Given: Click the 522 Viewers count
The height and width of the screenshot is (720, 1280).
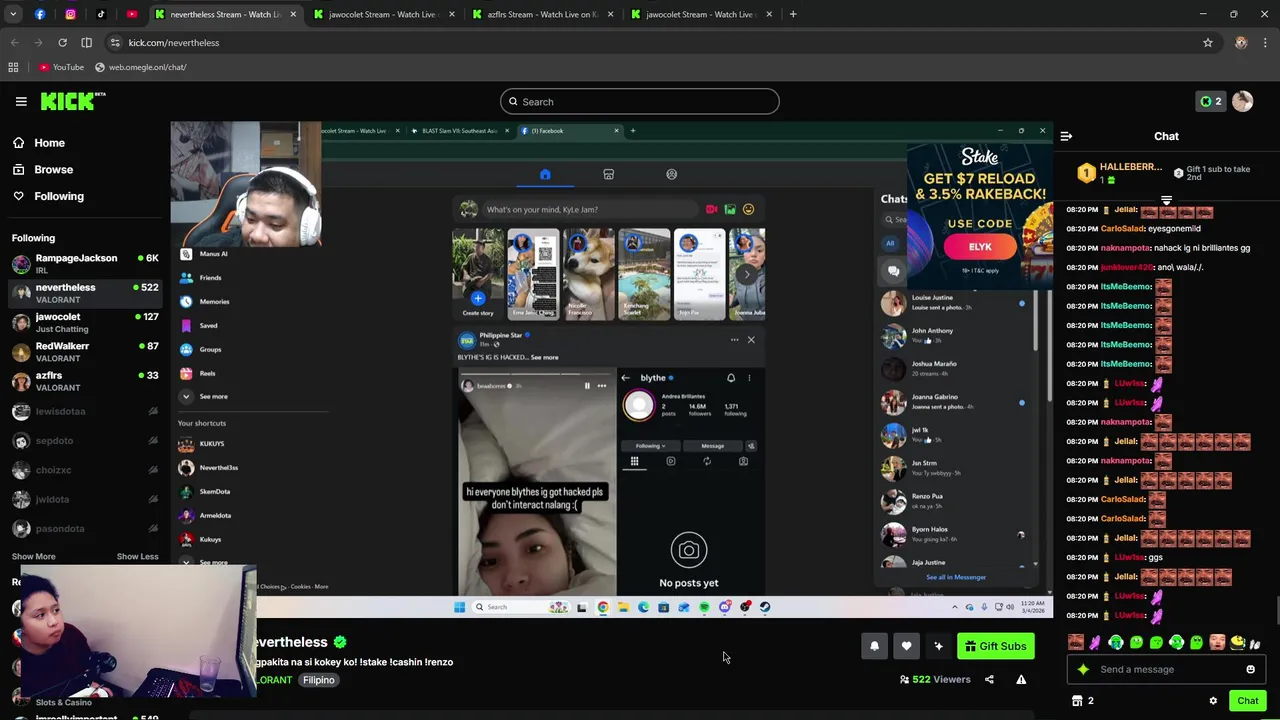Looking at the screenshot, I should [936, 680].
